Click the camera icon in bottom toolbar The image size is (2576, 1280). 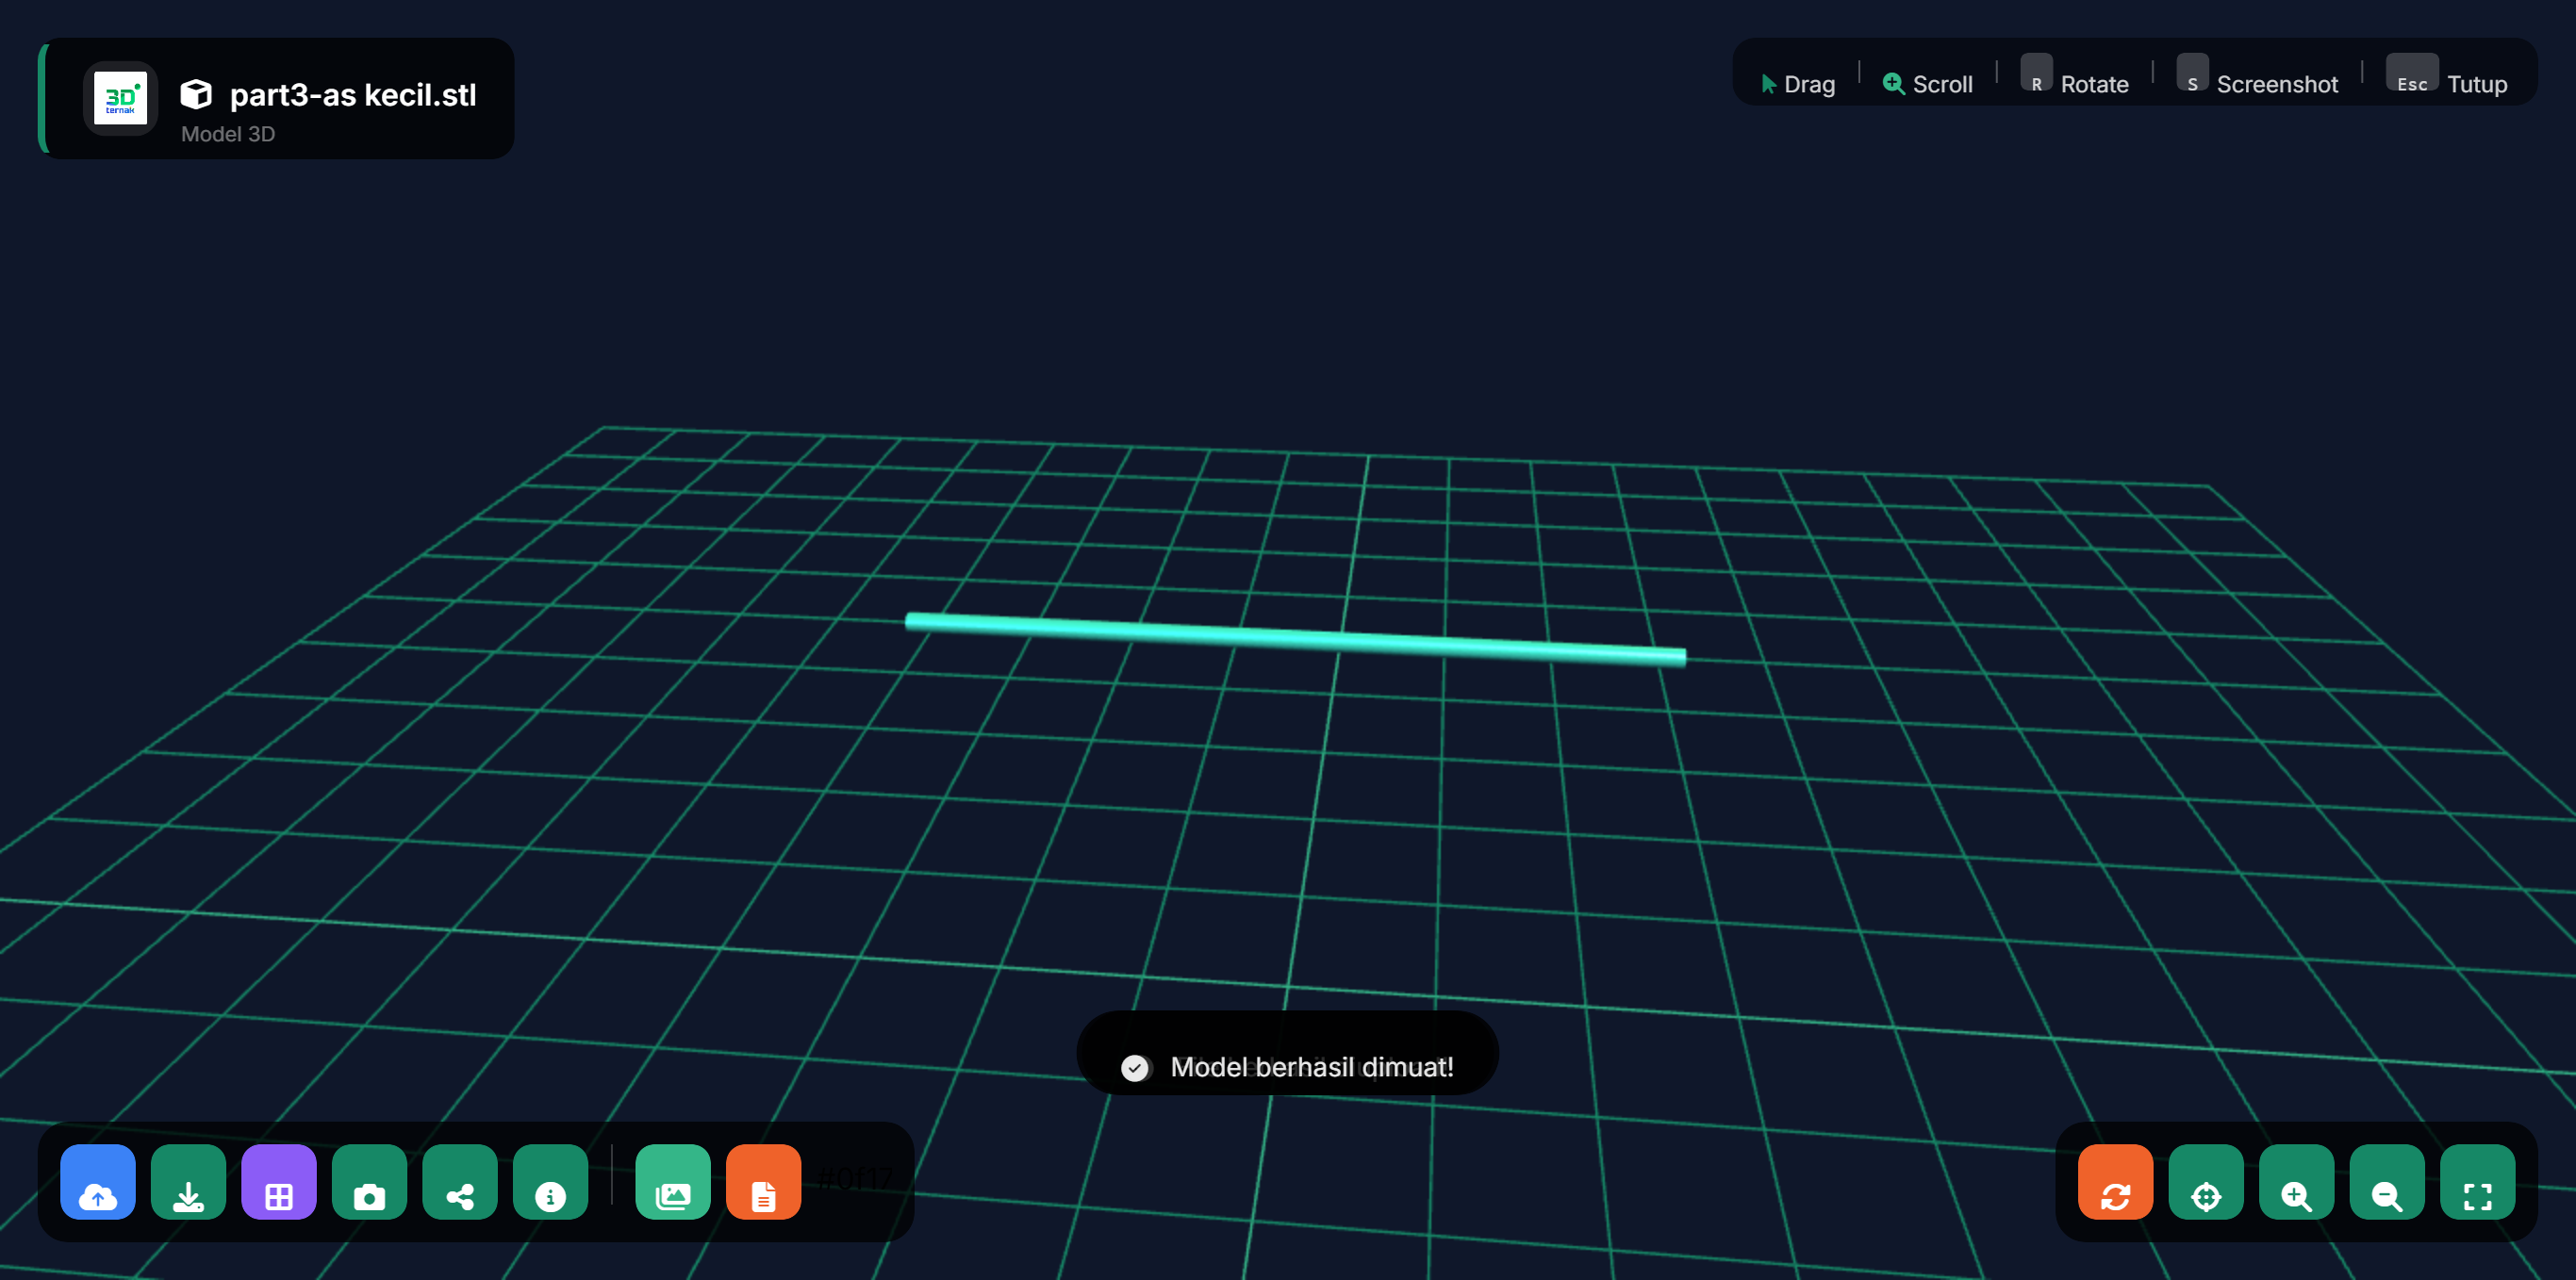coord(369,1182)
